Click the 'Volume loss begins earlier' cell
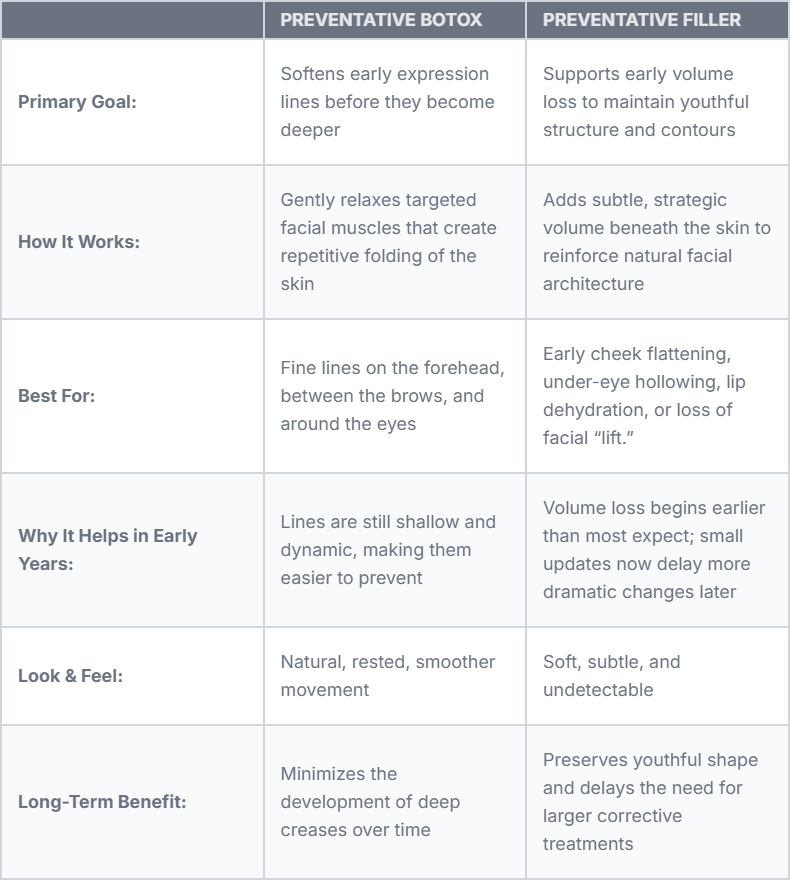Screen dimensions: 790x880 coord(646,549)
